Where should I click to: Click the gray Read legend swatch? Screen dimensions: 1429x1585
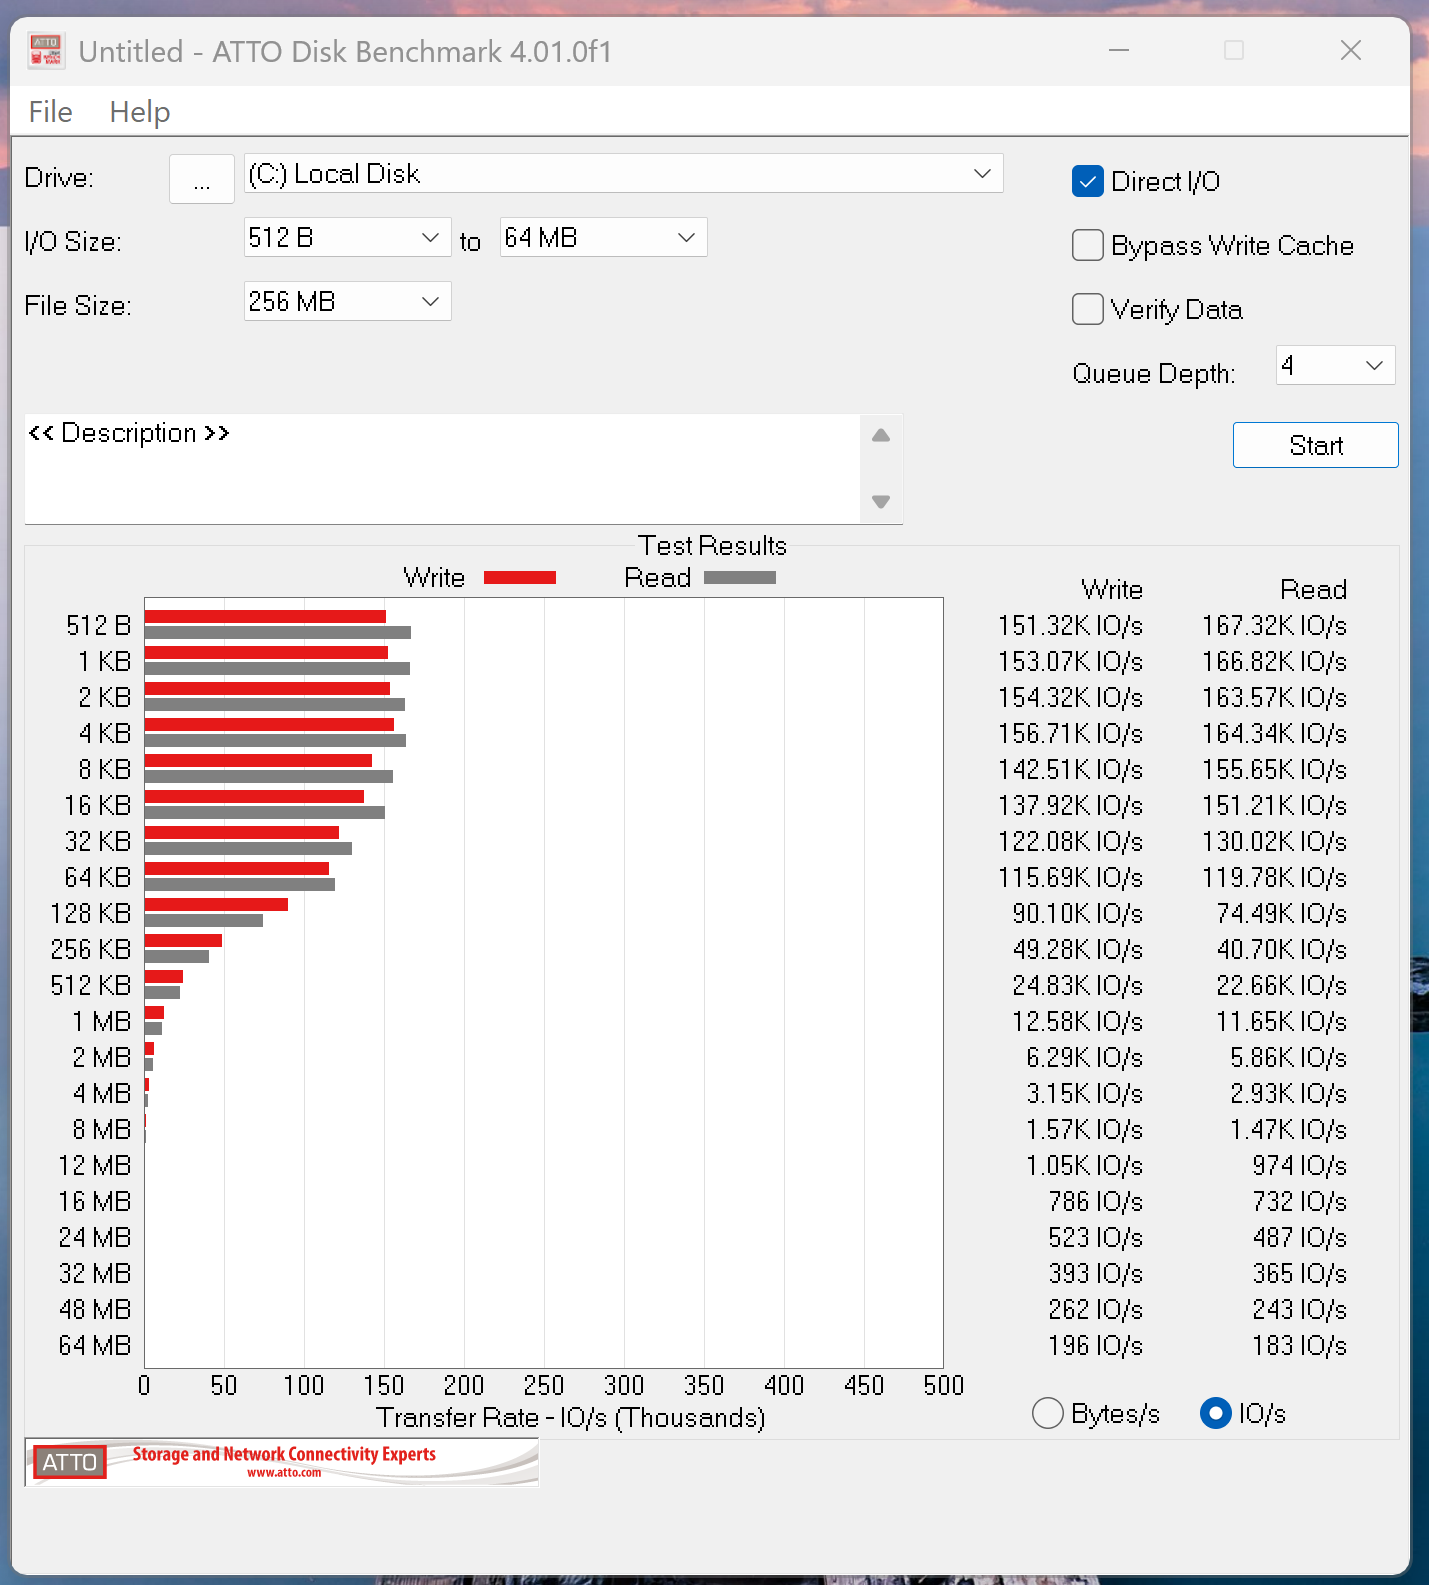click(740, 578)
